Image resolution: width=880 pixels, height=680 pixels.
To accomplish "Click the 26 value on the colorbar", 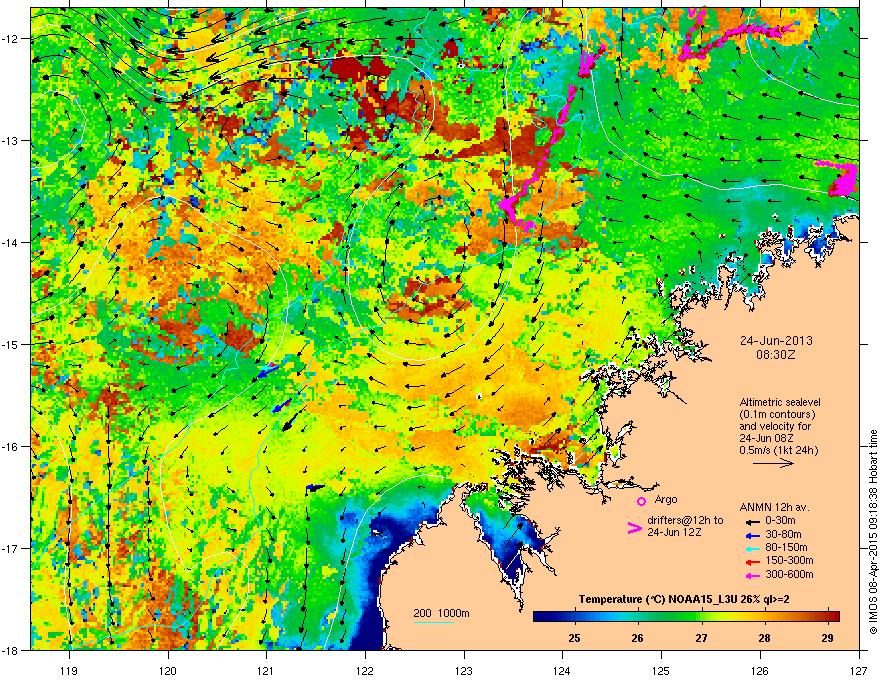I will (x=637, y=638).
